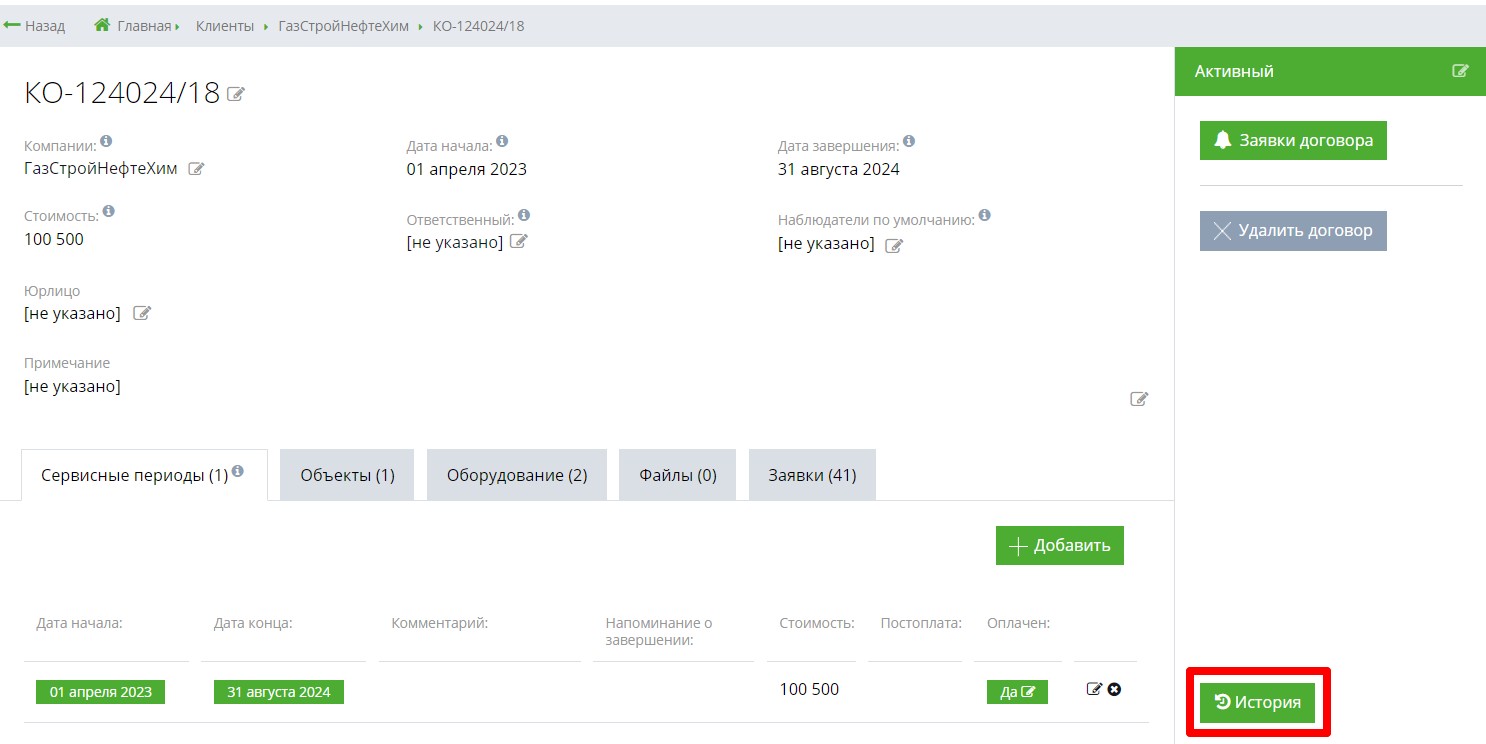Screen dimensions: 1486x744
Task: Click 'Постоплата:' column header
Action: pos(921,623)
